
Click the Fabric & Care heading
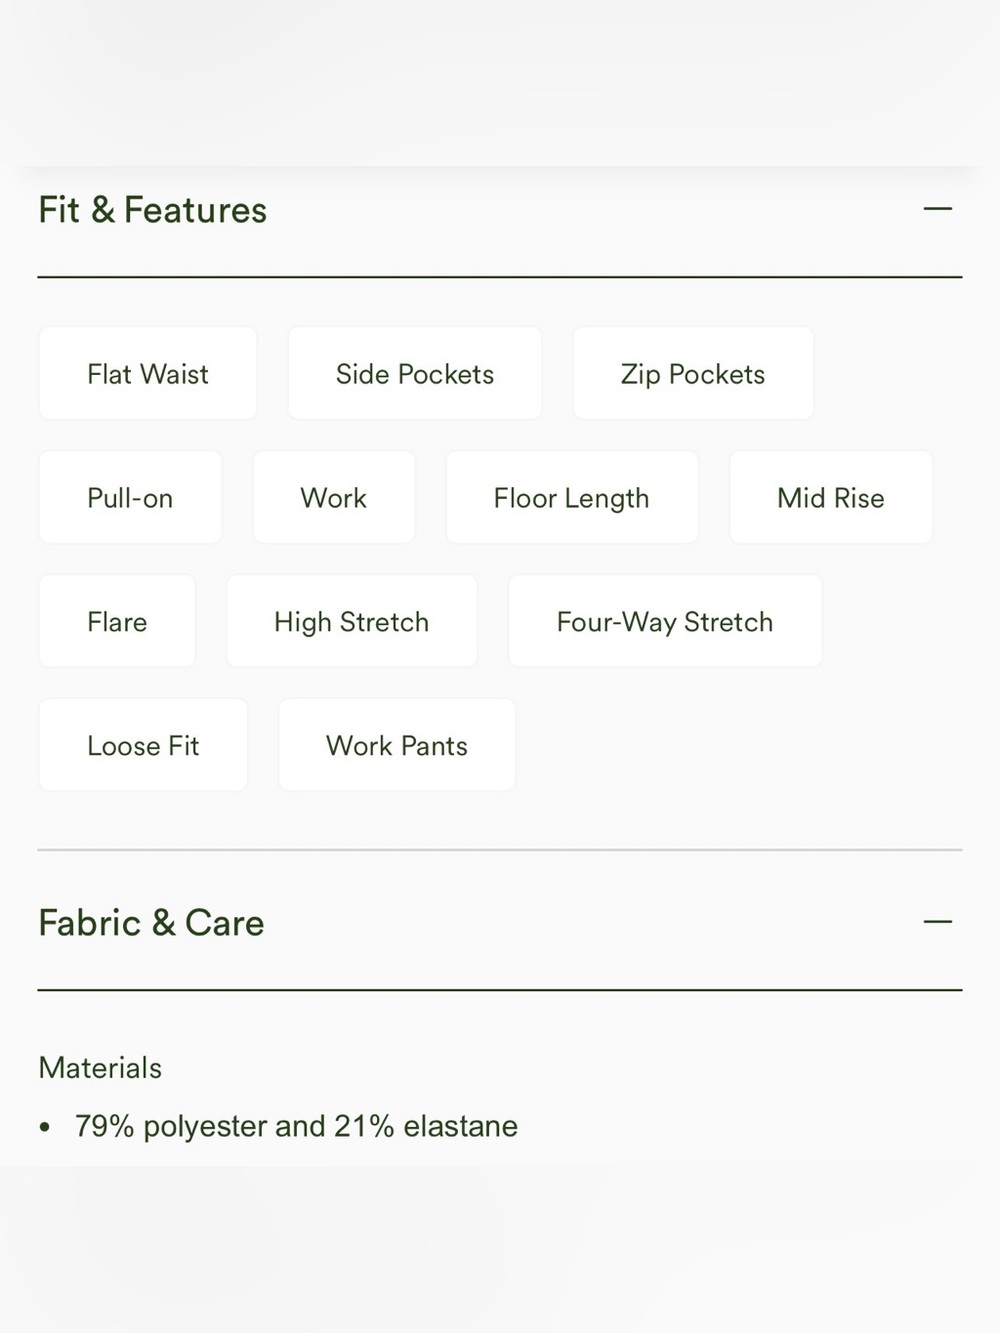151,922
